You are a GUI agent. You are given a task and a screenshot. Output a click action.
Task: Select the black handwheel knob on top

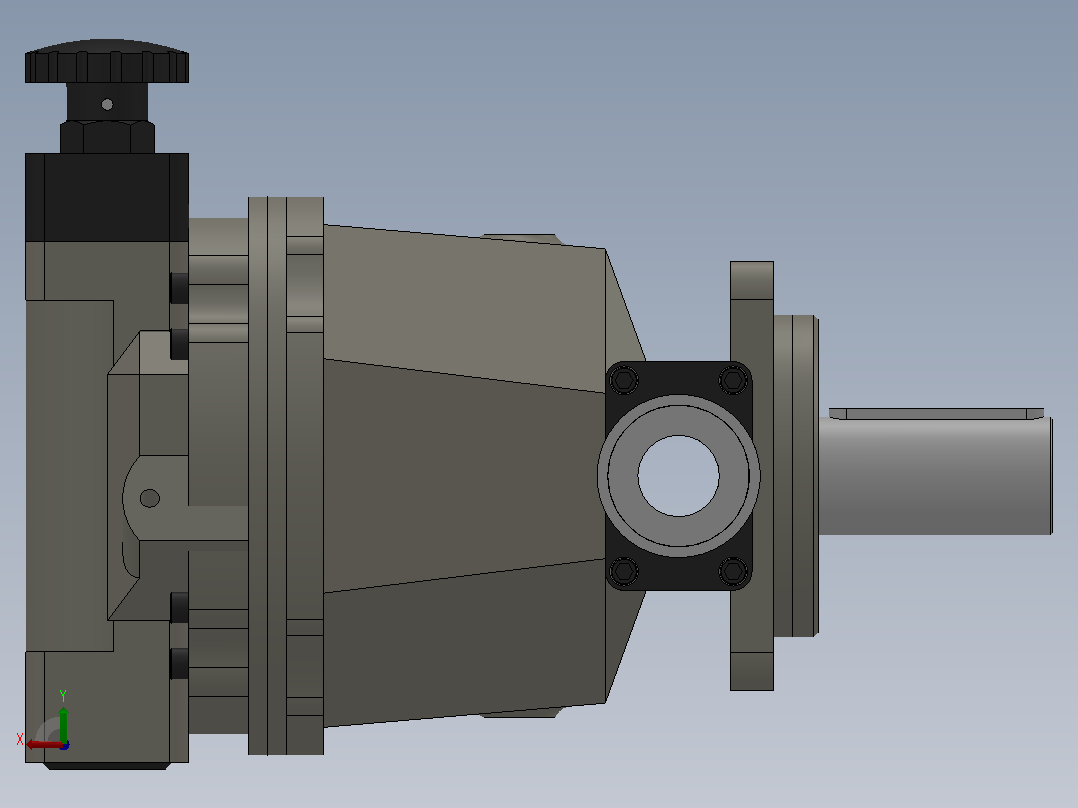pos(107,61)
